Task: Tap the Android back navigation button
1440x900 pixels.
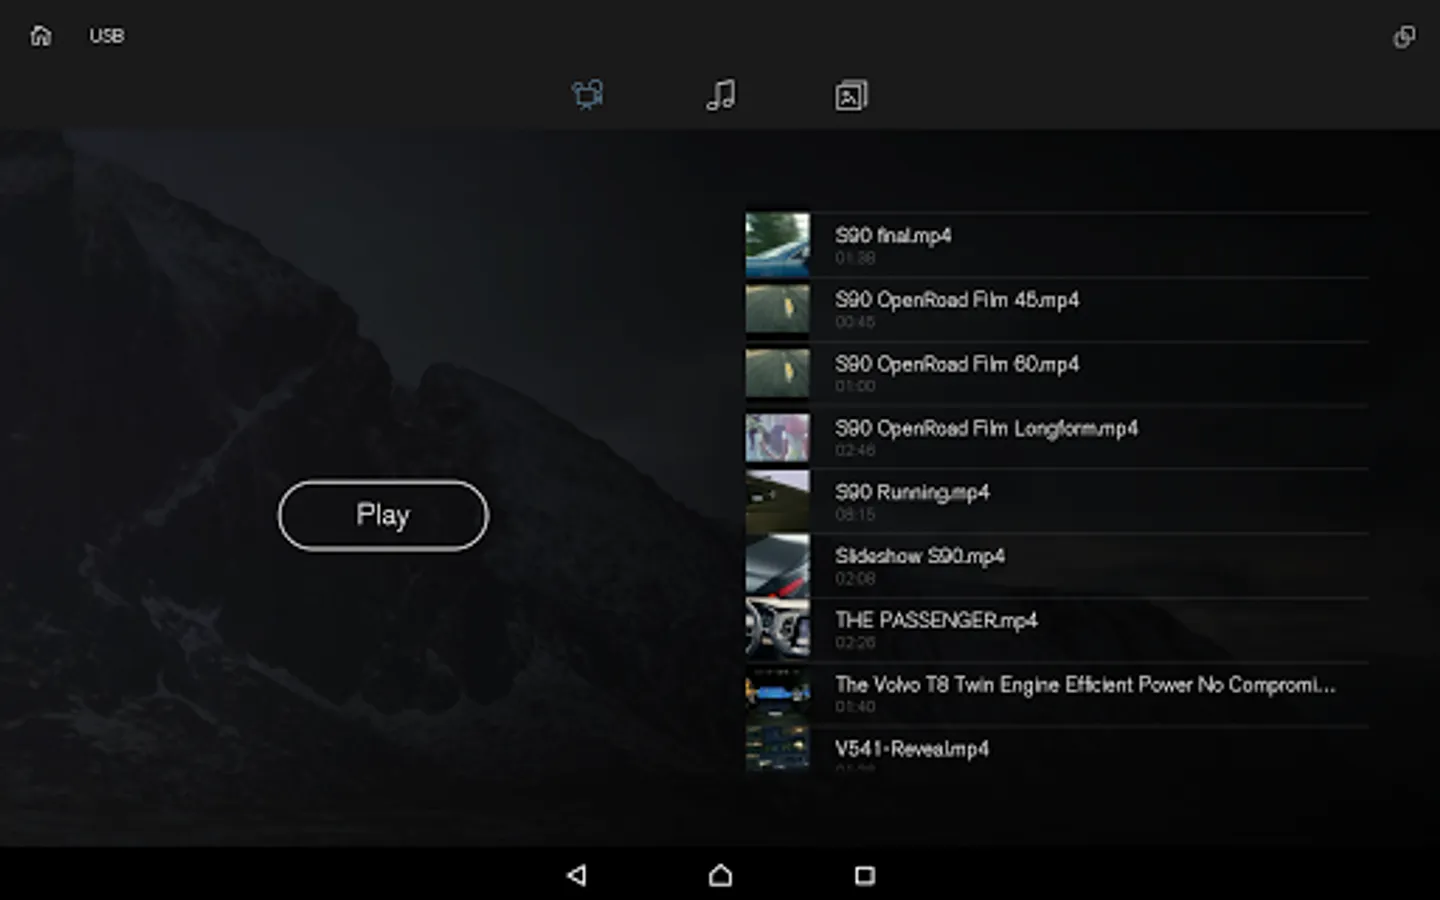Action: pos(577,875)
